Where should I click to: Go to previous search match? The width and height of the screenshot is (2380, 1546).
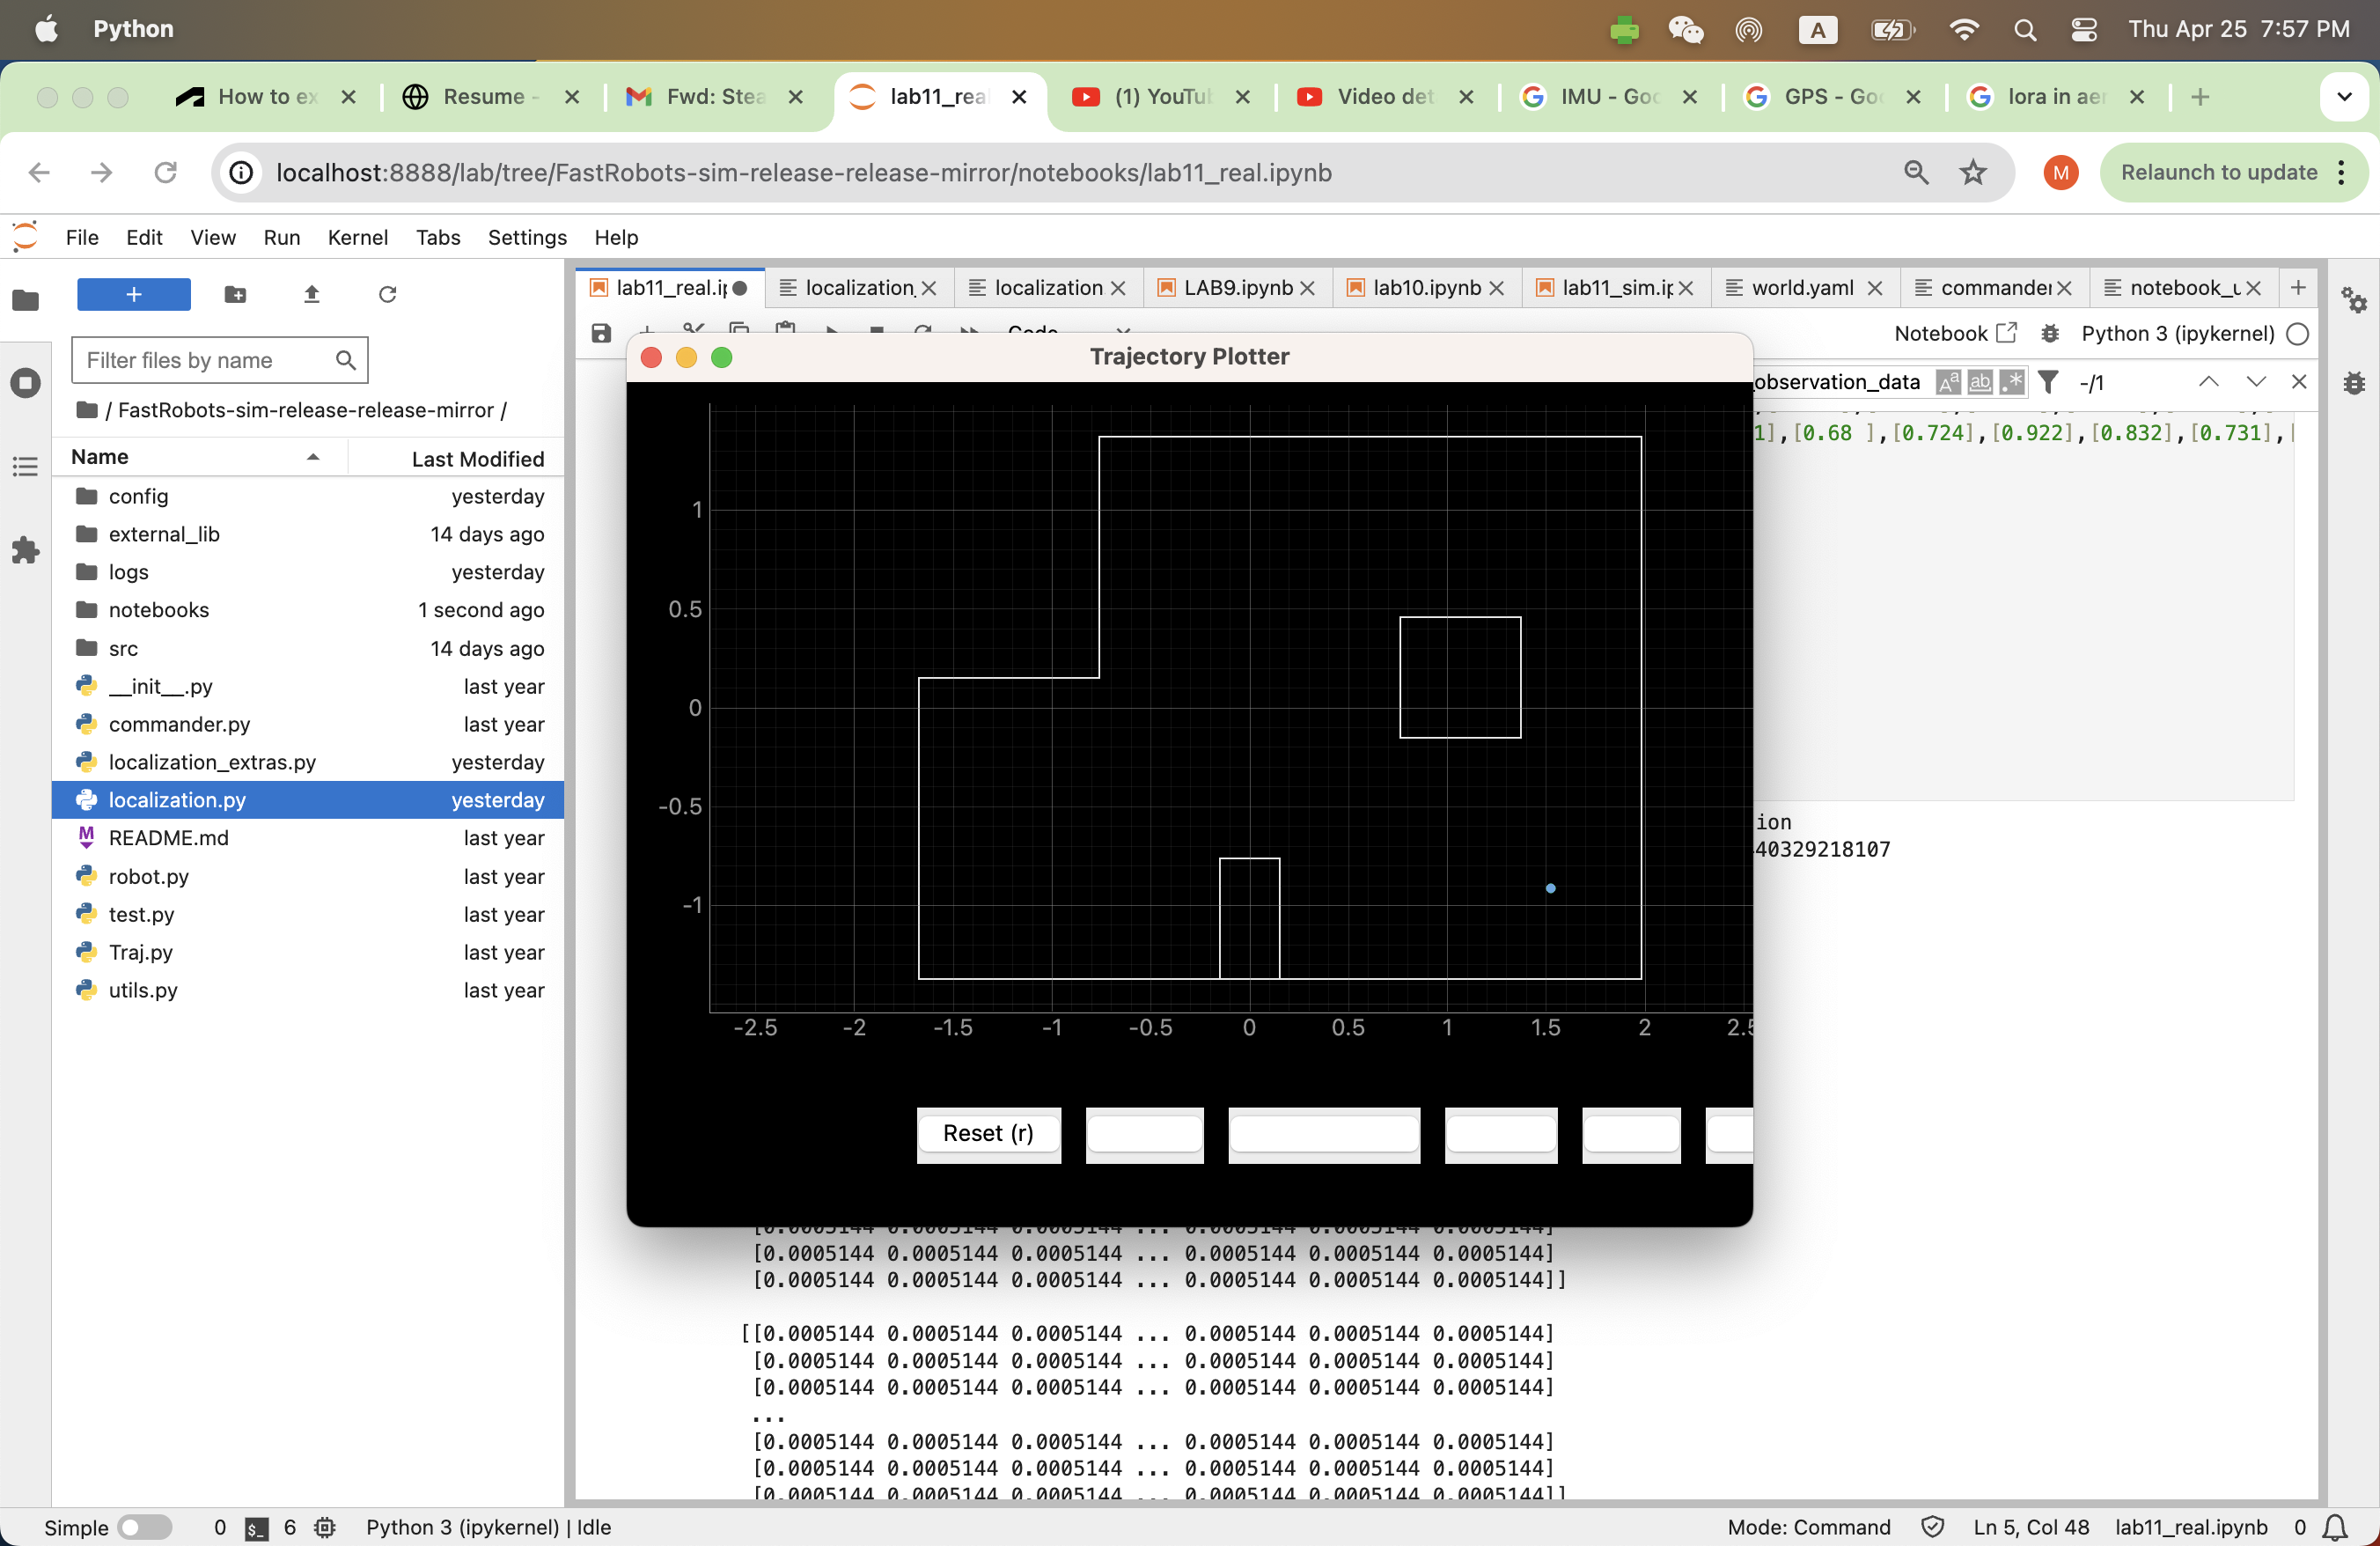2209,381
